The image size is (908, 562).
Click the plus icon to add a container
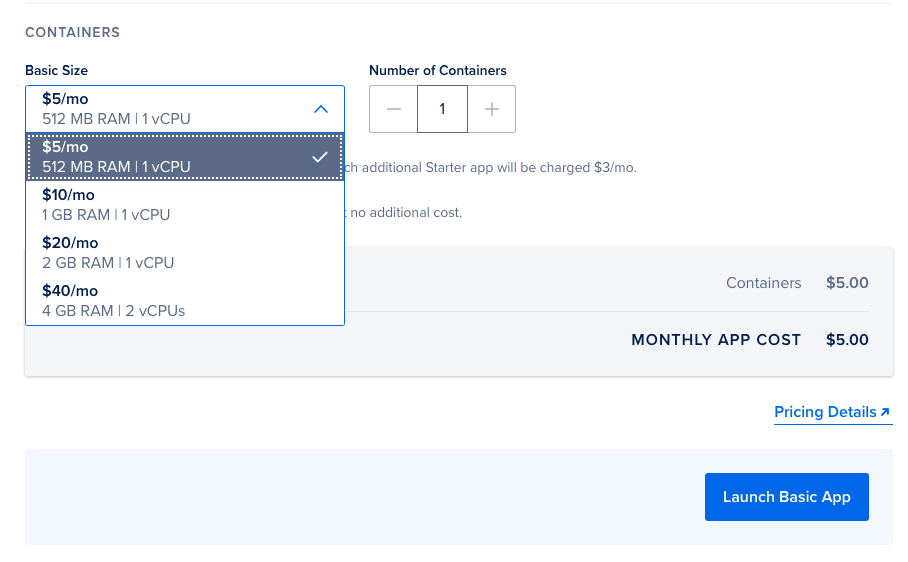click(x=492, y=109)
